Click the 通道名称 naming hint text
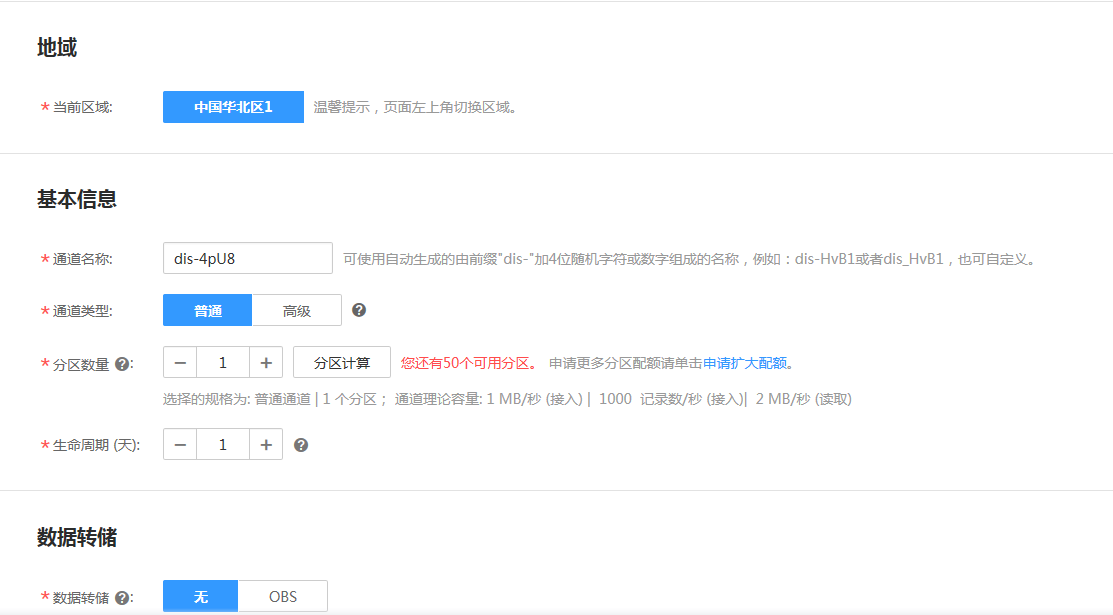 click(x=689, y=259)
